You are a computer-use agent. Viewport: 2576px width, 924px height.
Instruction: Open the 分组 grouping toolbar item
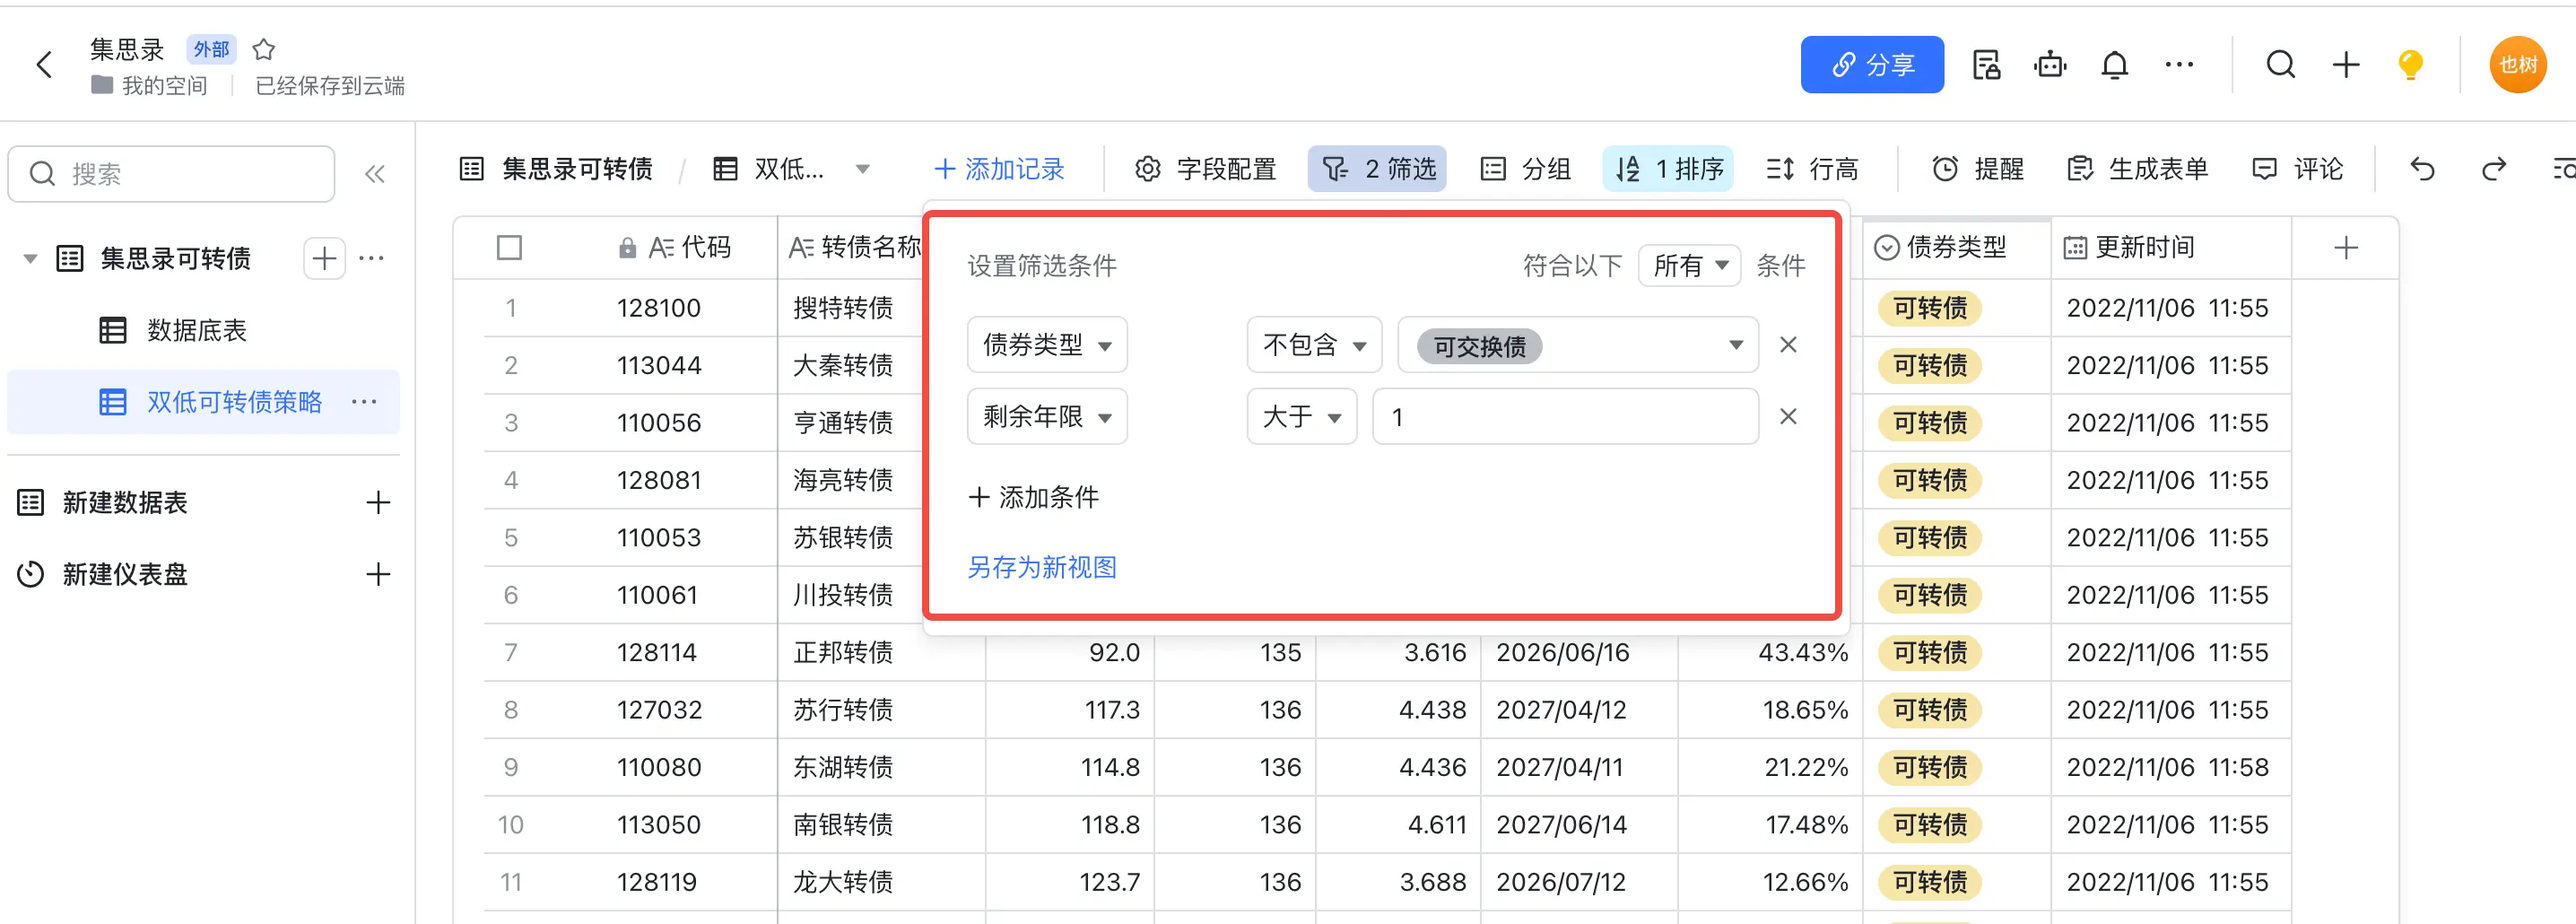[x=1525, y=169]
